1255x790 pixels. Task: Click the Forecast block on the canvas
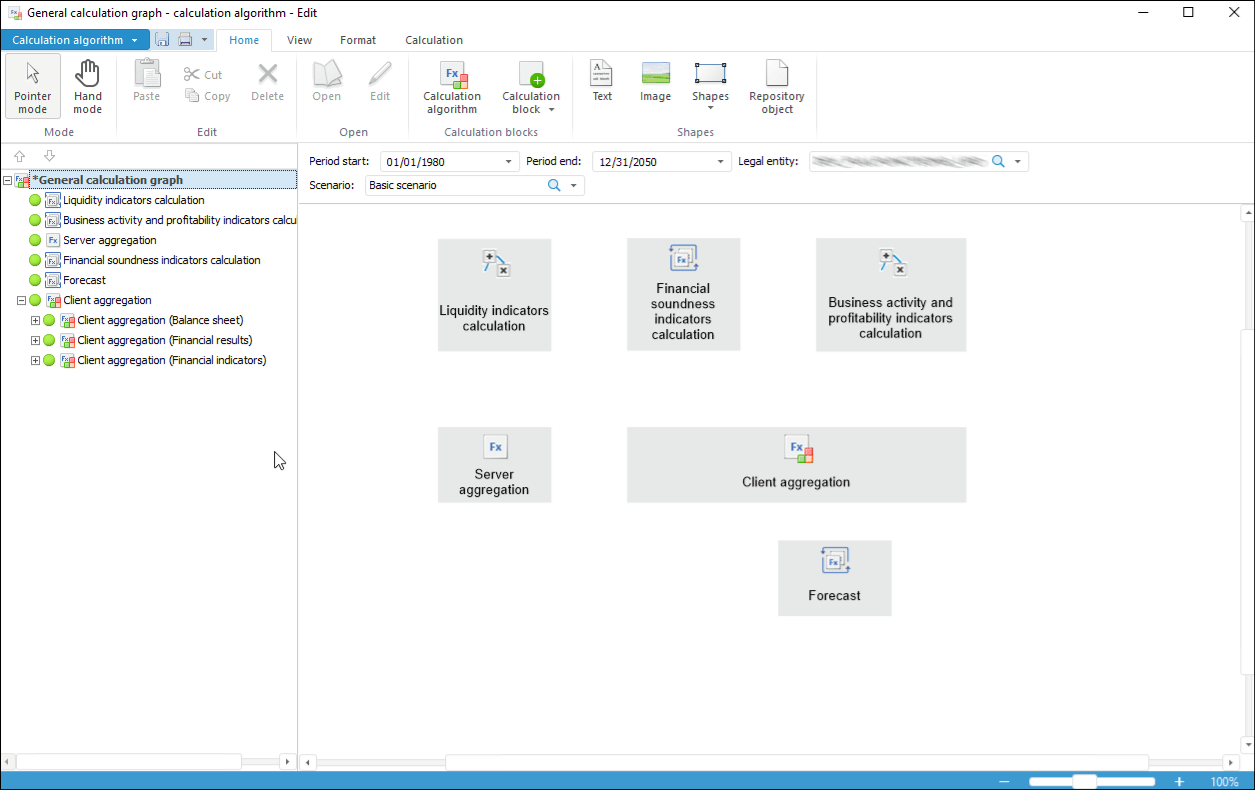coord(834,578)
